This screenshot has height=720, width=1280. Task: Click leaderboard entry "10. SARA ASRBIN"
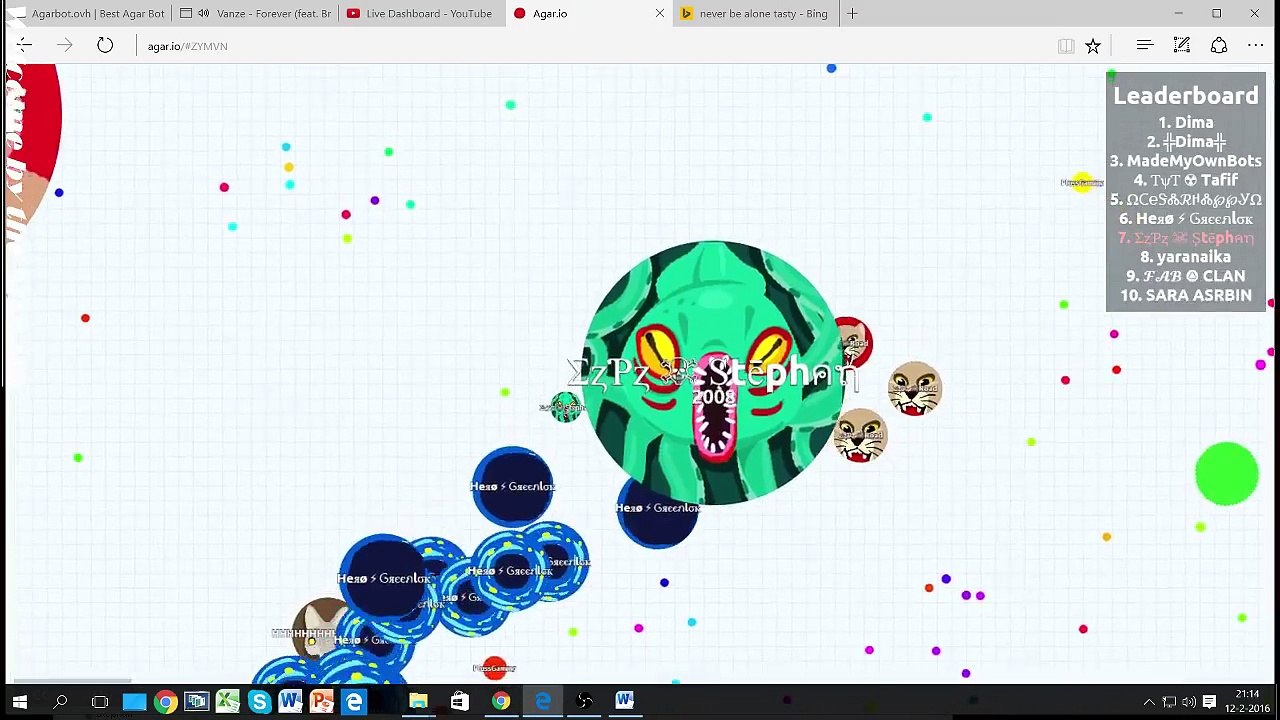tap(1186, 296)
